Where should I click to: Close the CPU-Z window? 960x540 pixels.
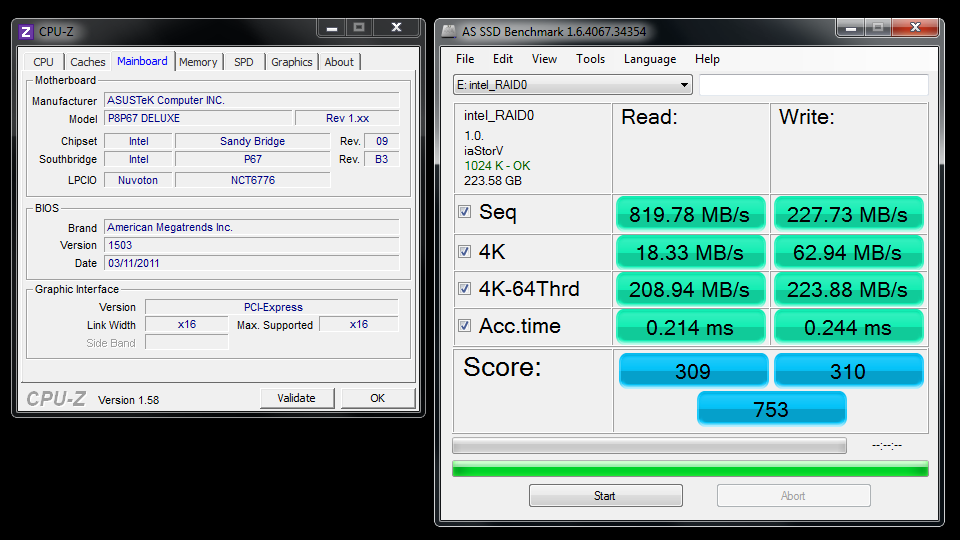click(x=396, y=28)
